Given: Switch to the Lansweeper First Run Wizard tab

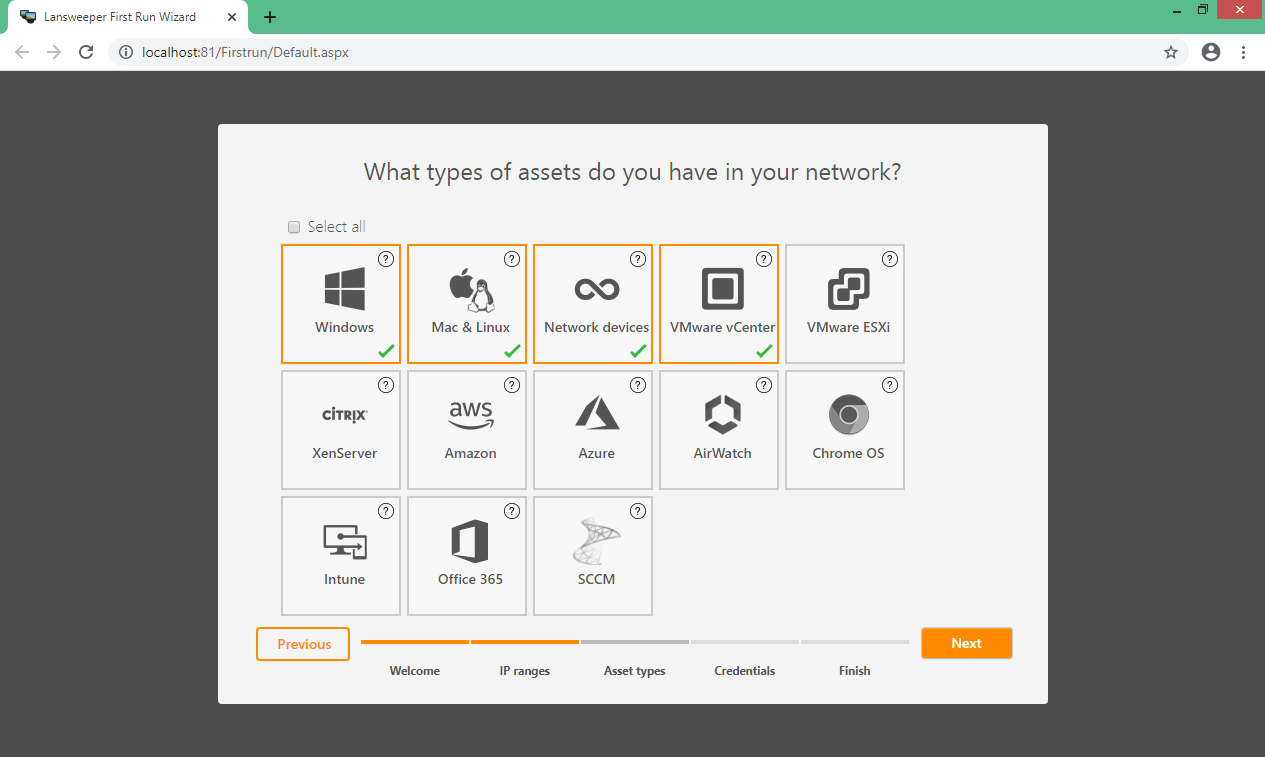Looking at the screenshot, I should 120,17.
